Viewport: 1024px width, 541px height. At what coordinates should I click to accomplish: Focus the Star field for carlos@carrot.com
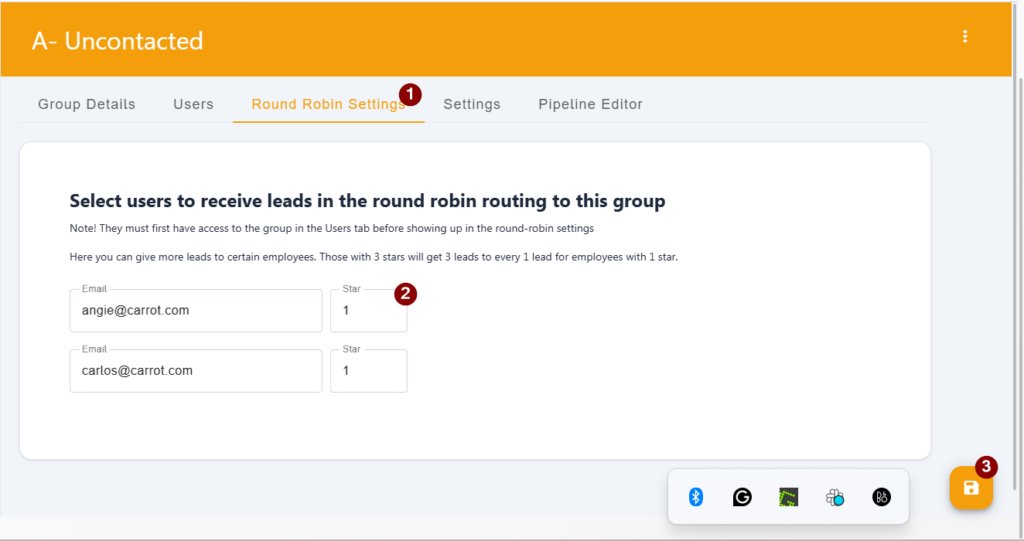(x=369, y=370)
